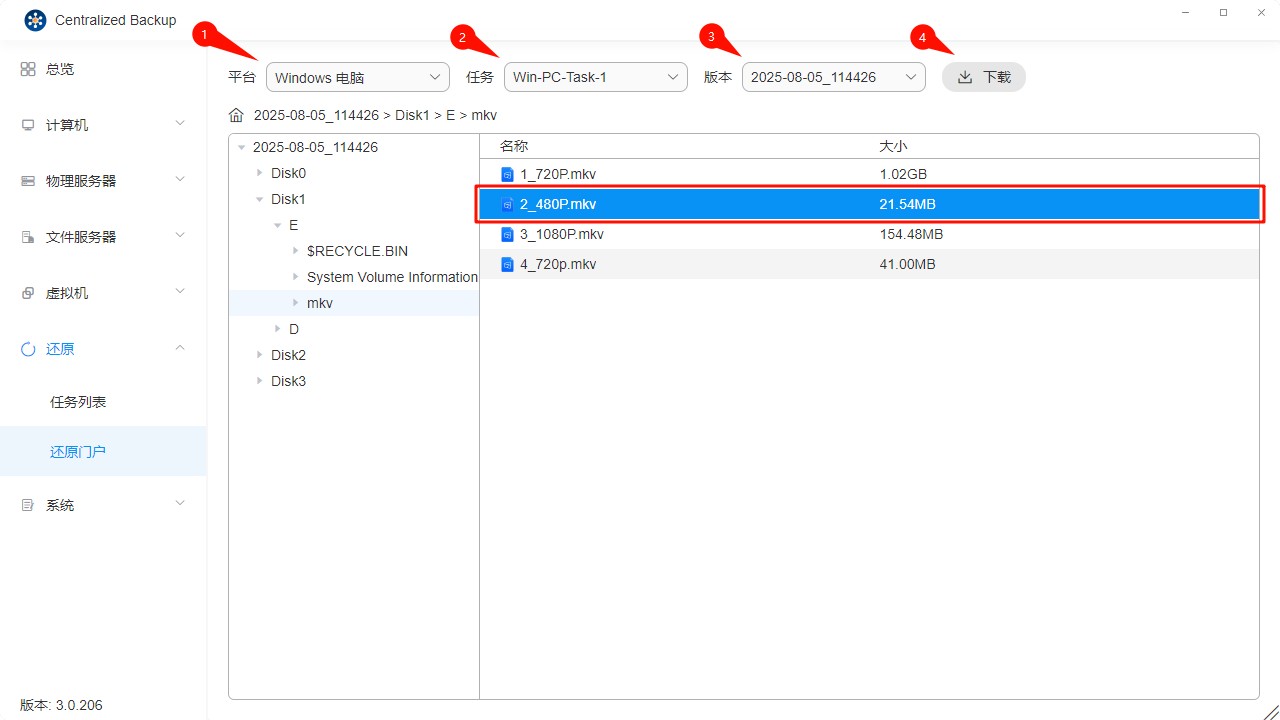Click the 下载 download button
The width and height of the screenshot is (1280, 720).
pos(983,76)
